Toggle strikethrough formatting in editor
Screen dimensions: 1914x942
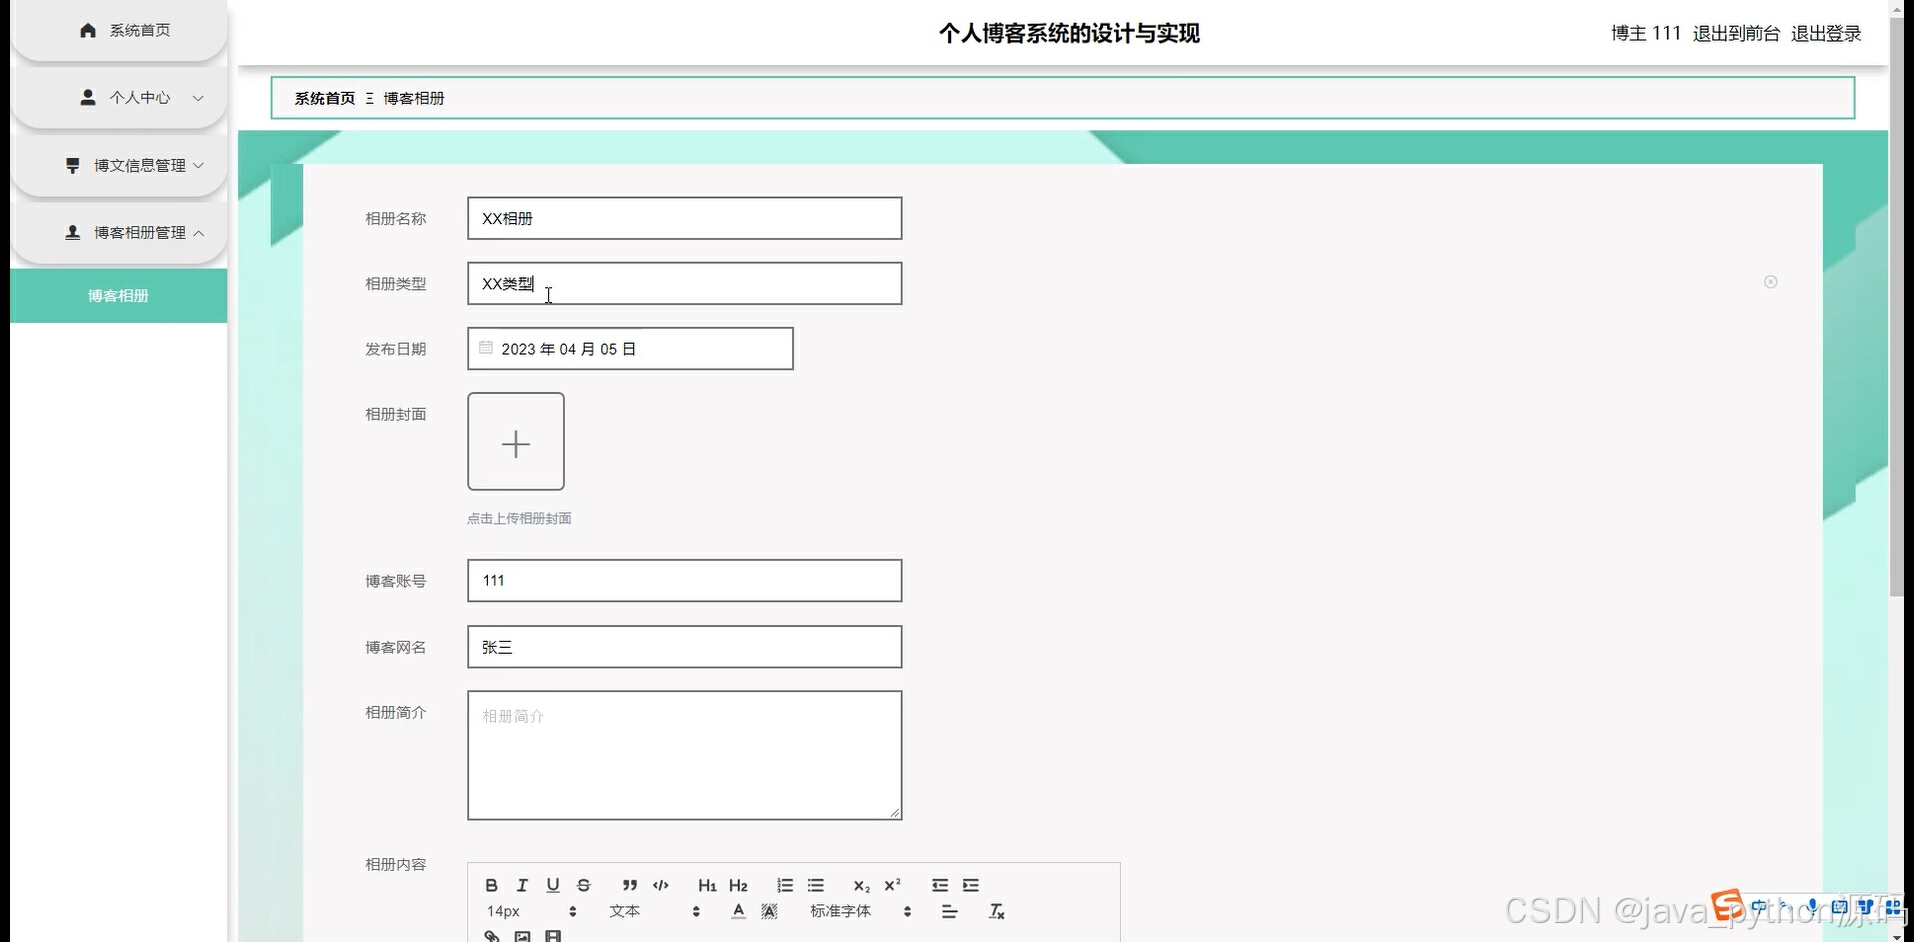(584, 885)
